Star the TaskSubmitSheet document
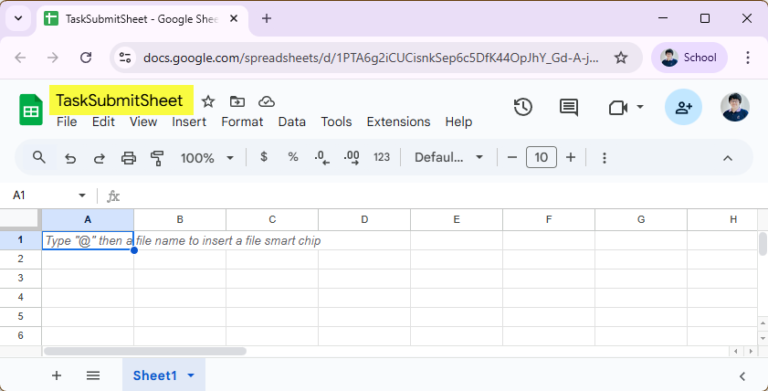 [x=208, y=101]
